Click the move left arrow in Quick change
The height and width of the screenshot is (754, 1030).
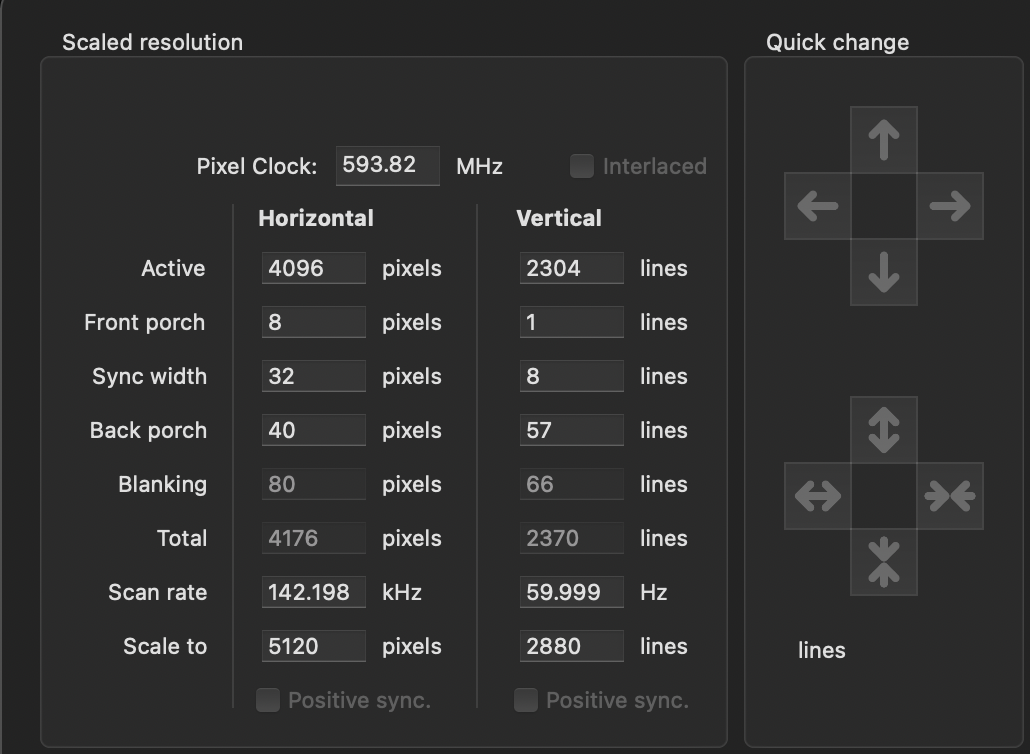click(818, 206)
